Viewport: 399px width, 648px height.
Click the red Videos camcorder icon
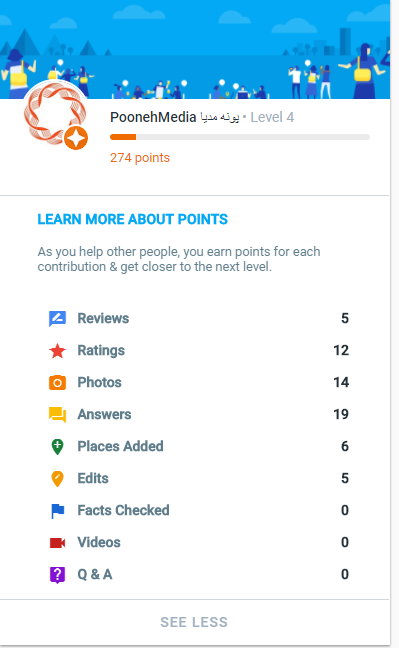click(57, 543)
